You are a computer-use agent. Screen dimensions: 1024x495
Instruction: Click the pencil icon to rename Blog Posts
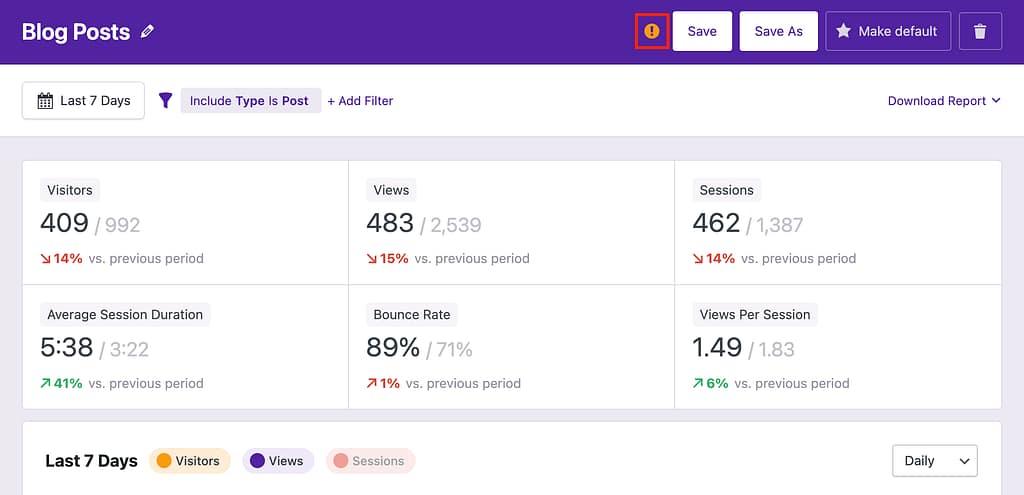148,32
